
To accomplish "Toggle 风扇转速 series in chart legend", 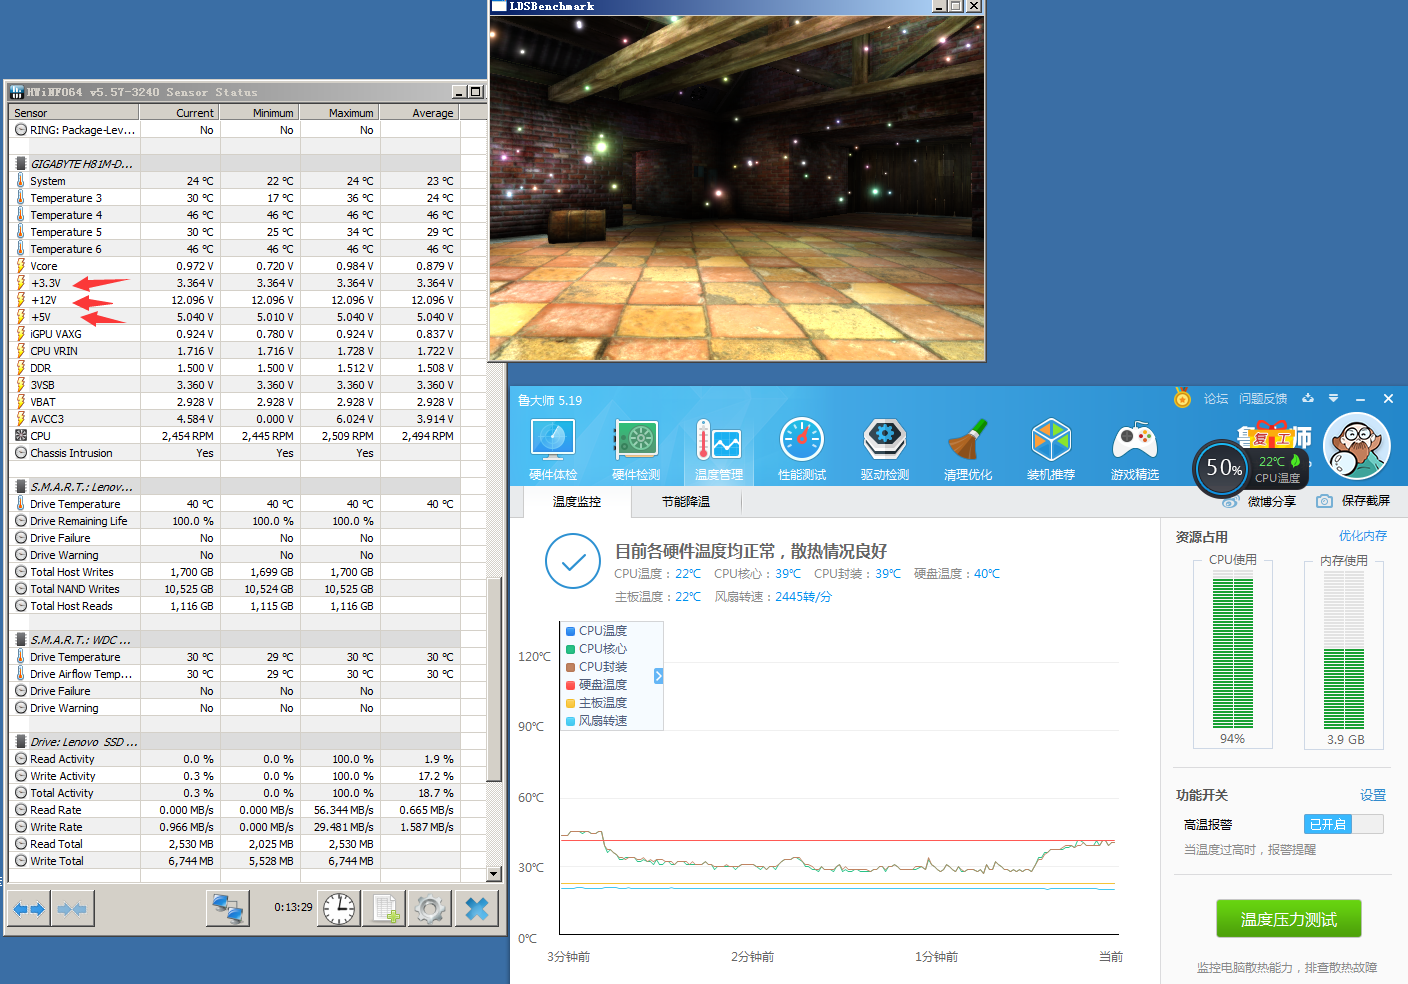I will click(596, 721).
